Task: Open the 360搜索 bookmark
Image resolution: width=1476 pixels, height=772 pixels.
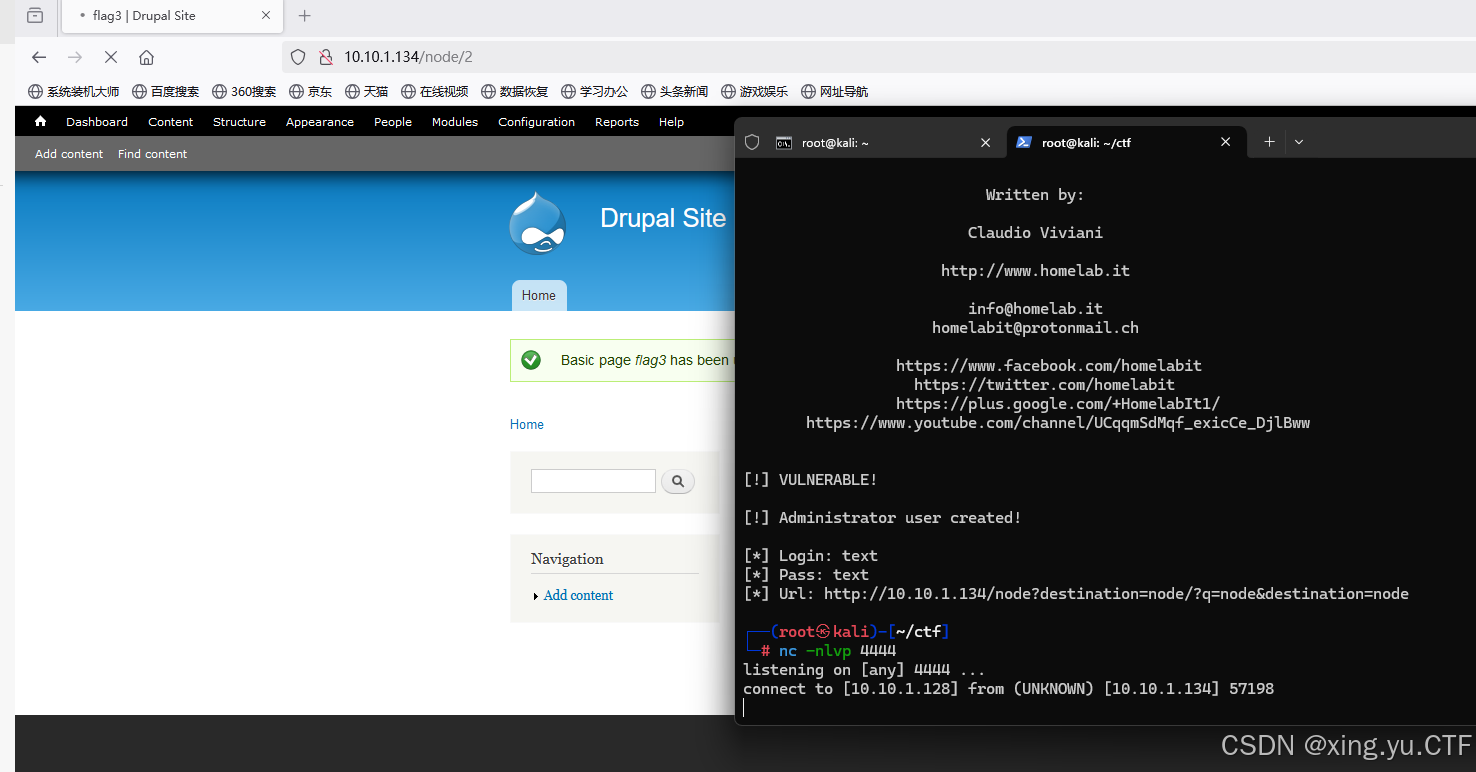Action: click(244, 91)
